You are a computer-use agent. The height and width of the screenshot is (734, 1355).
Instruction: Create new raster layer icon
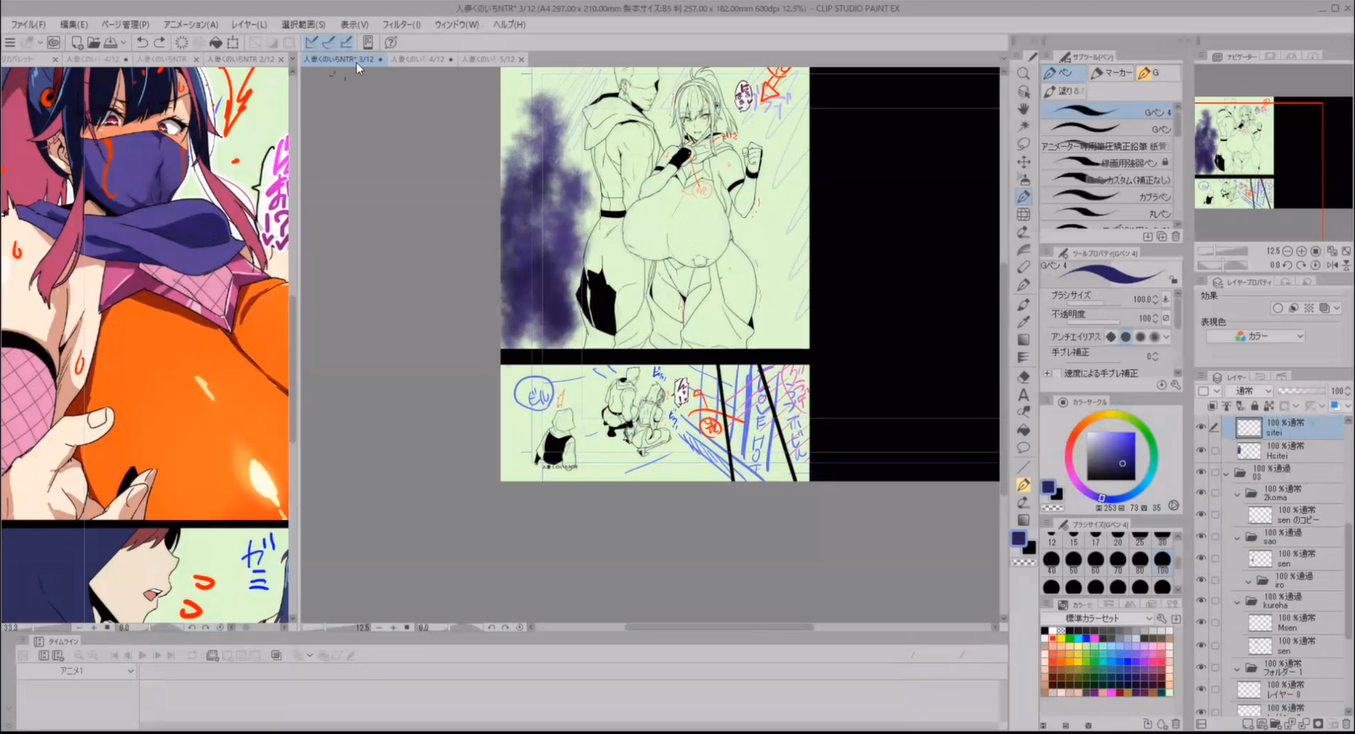point(1249,724)
